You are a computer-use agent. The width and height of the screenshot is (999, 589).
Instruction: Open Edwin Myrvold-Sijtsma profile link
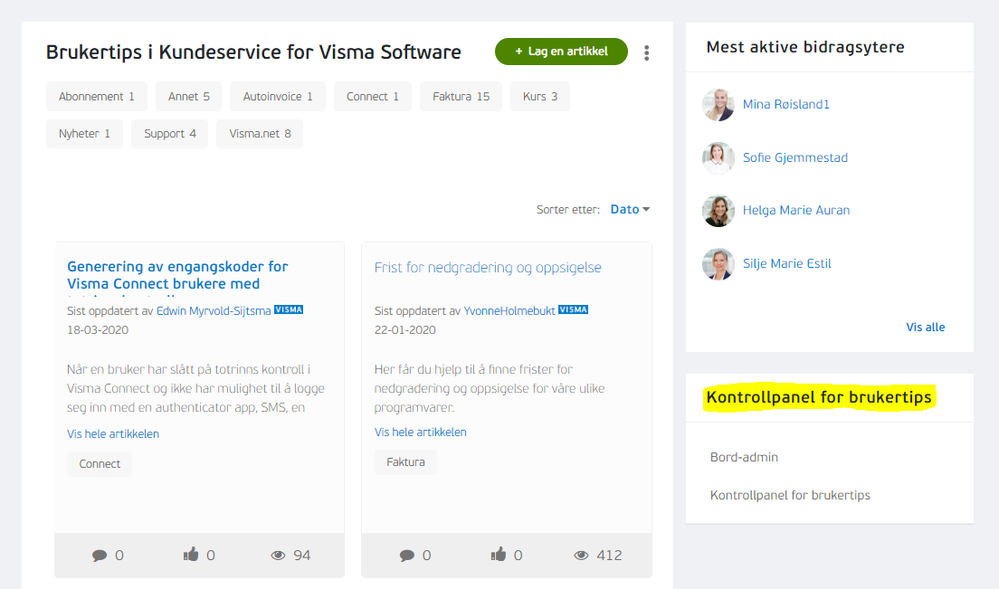213,311
